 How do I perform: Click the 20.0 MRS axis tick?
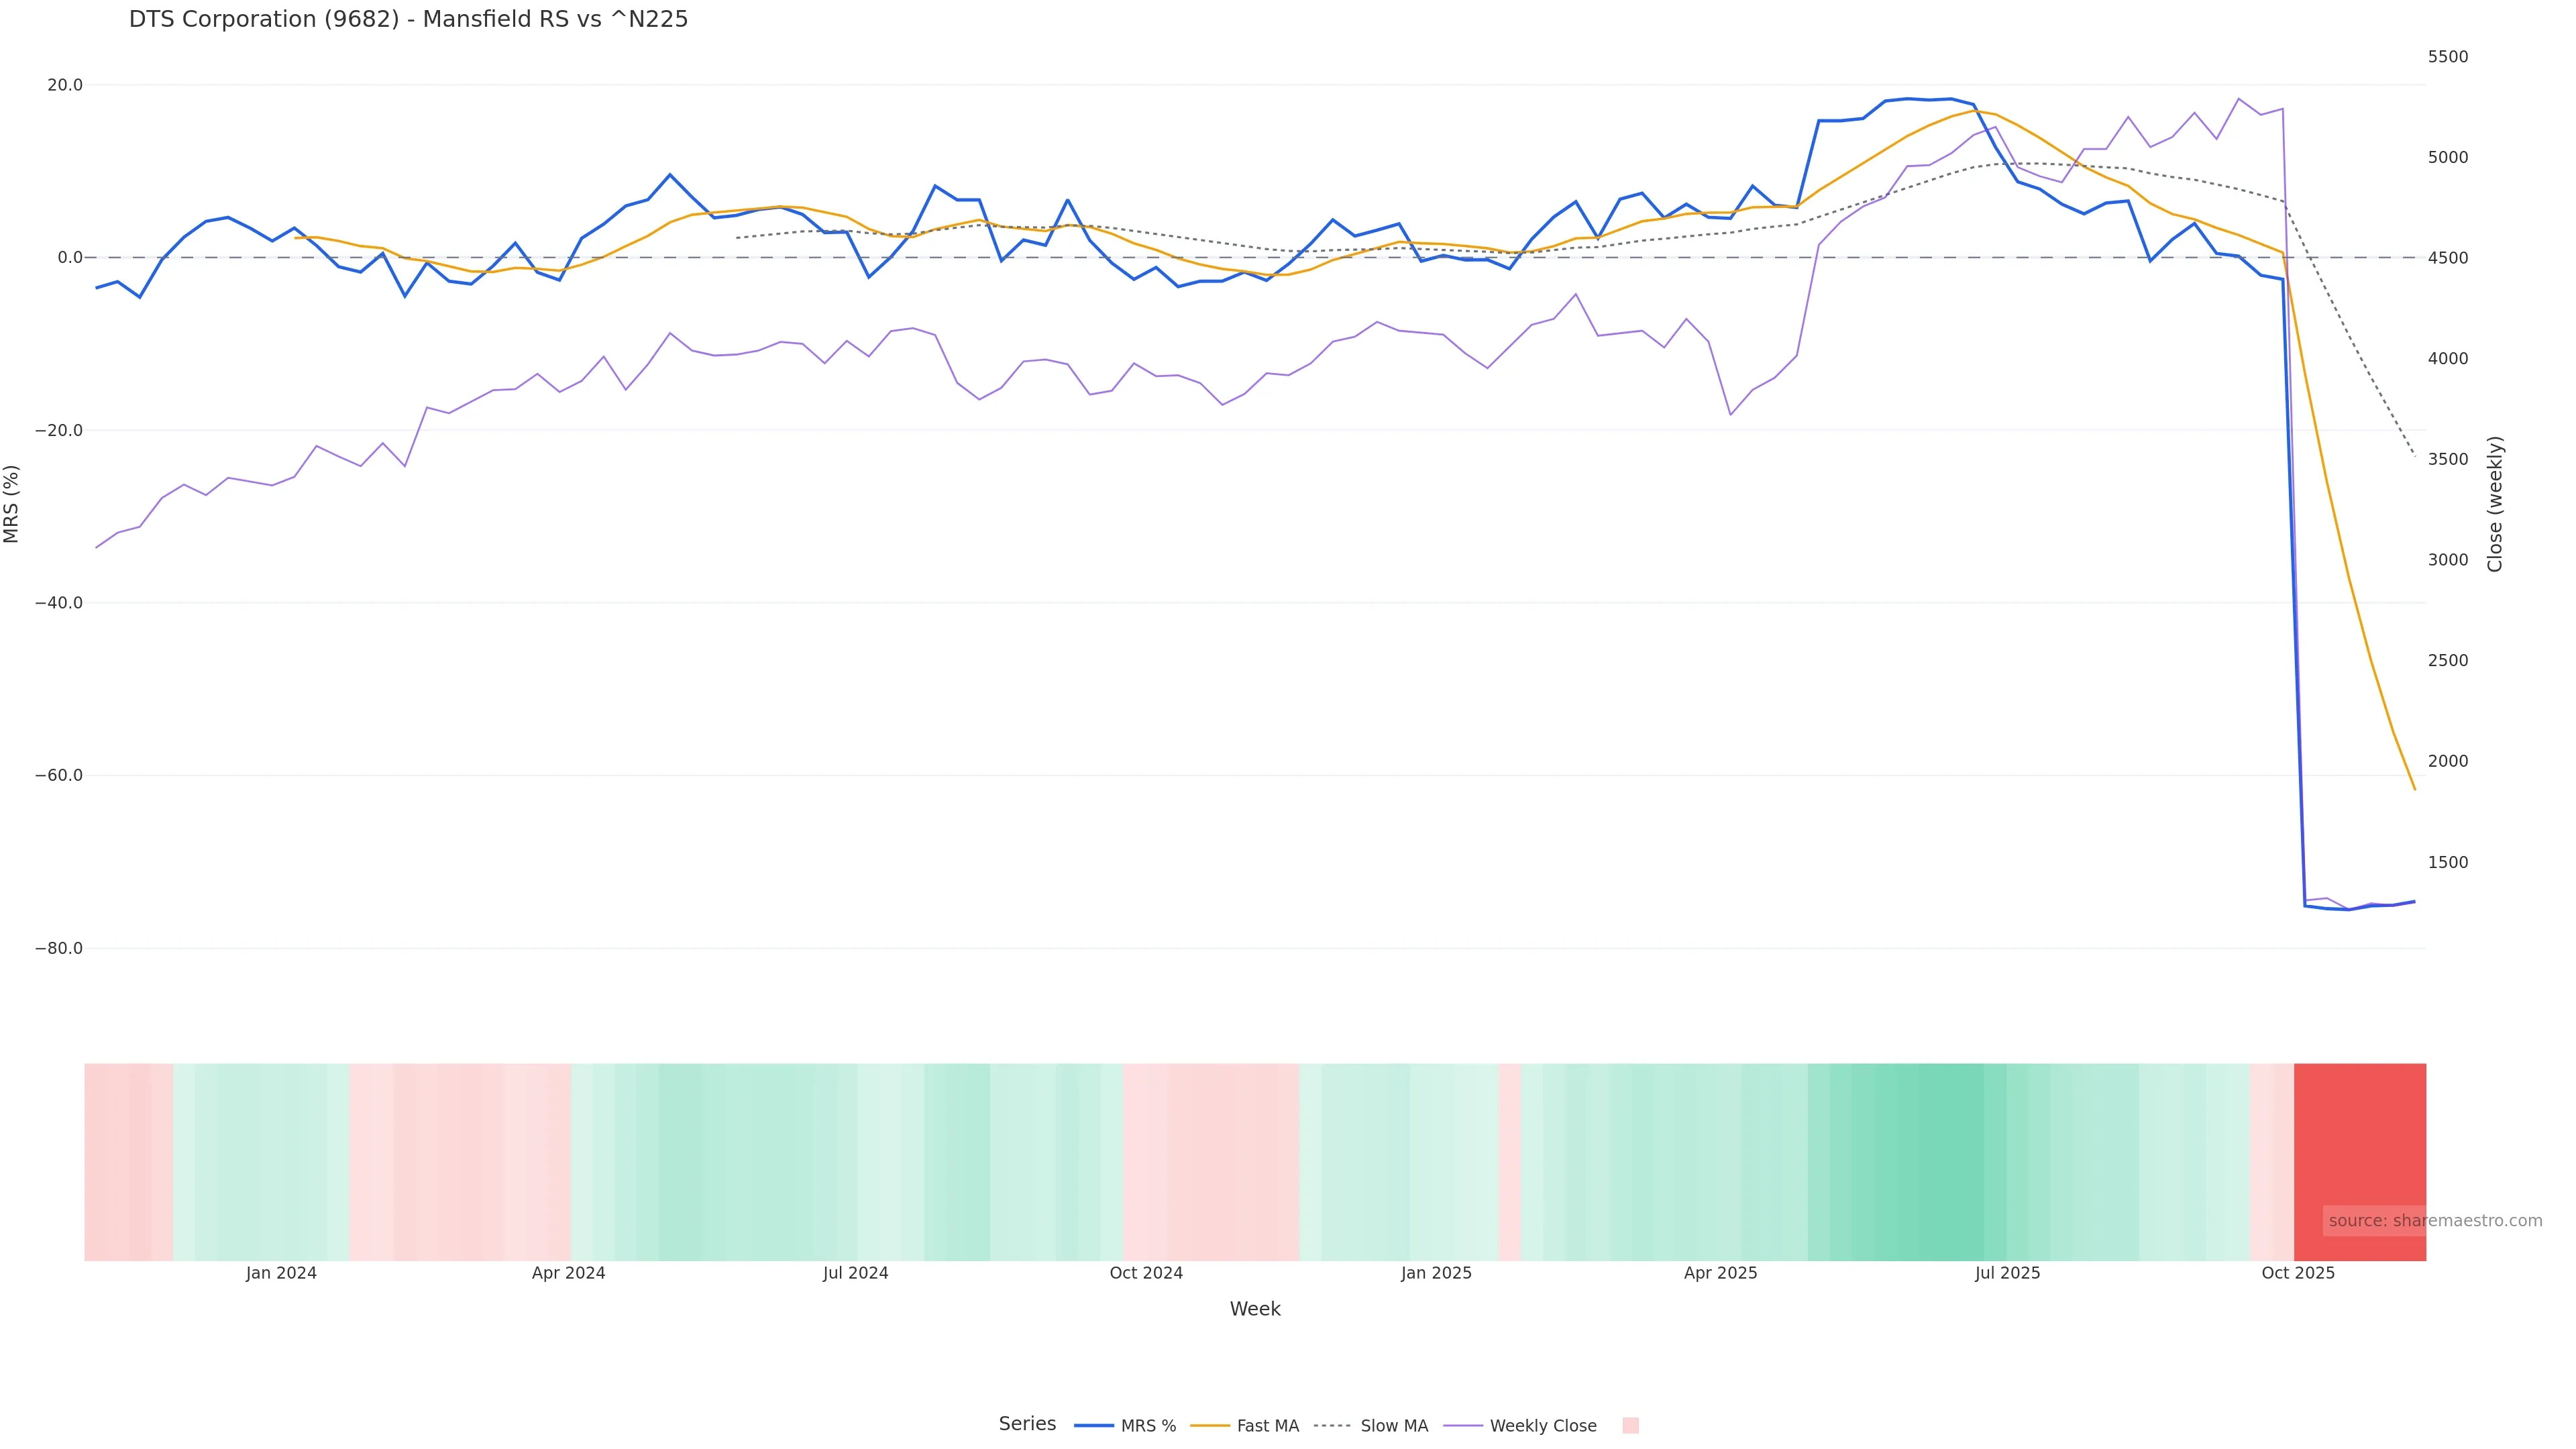(x=65, y=85)
